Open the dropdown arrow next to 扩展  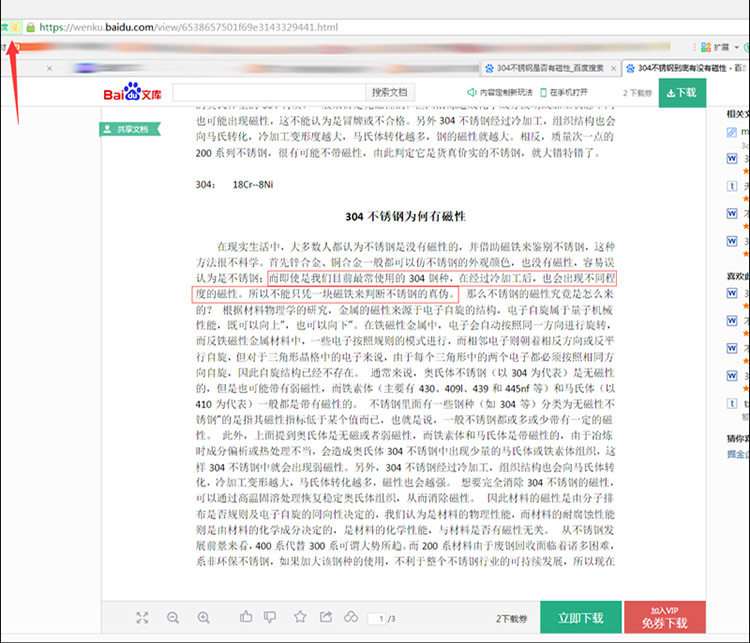click(x=737, y=47)
